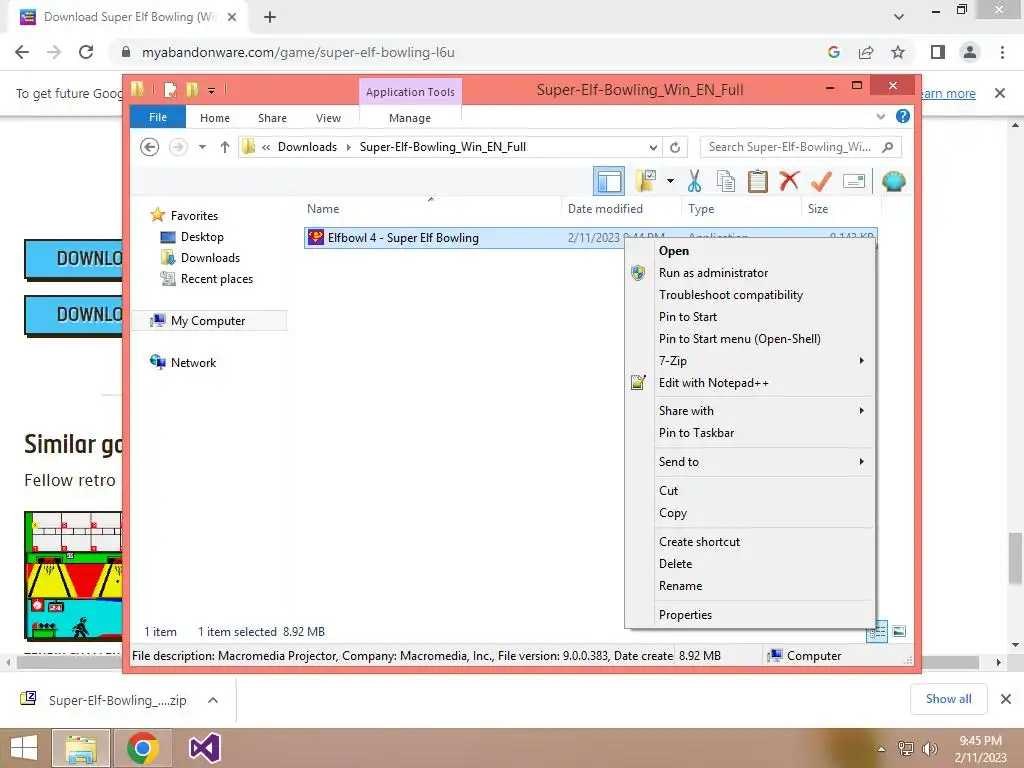Open the folder options dropdown arrow
Image resolution: width=1024 pixels, height=768 pixels.
click(x=670, y=181)
